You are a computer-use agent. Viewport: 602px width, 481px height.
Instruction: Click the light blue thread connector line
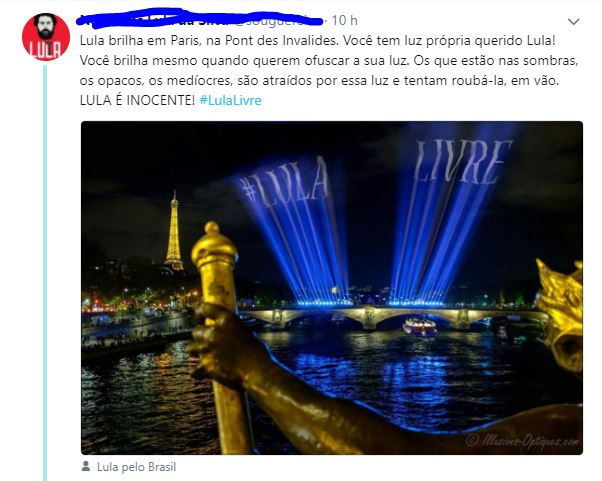[x=45, y=273]
